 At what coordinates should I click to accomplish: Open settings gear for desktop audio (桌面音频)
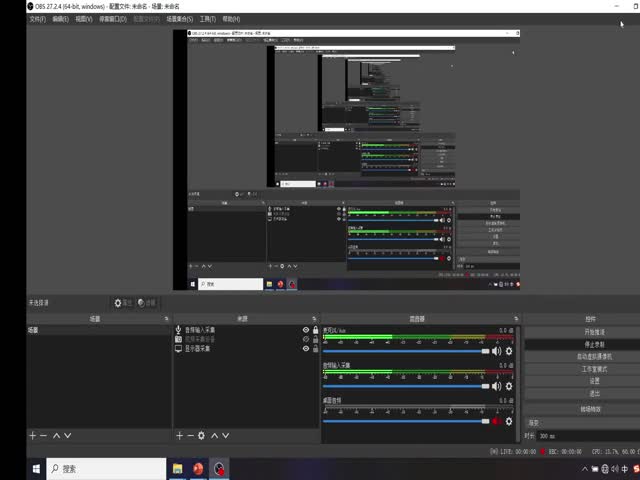pyautogui.click(x=508, y=421)
